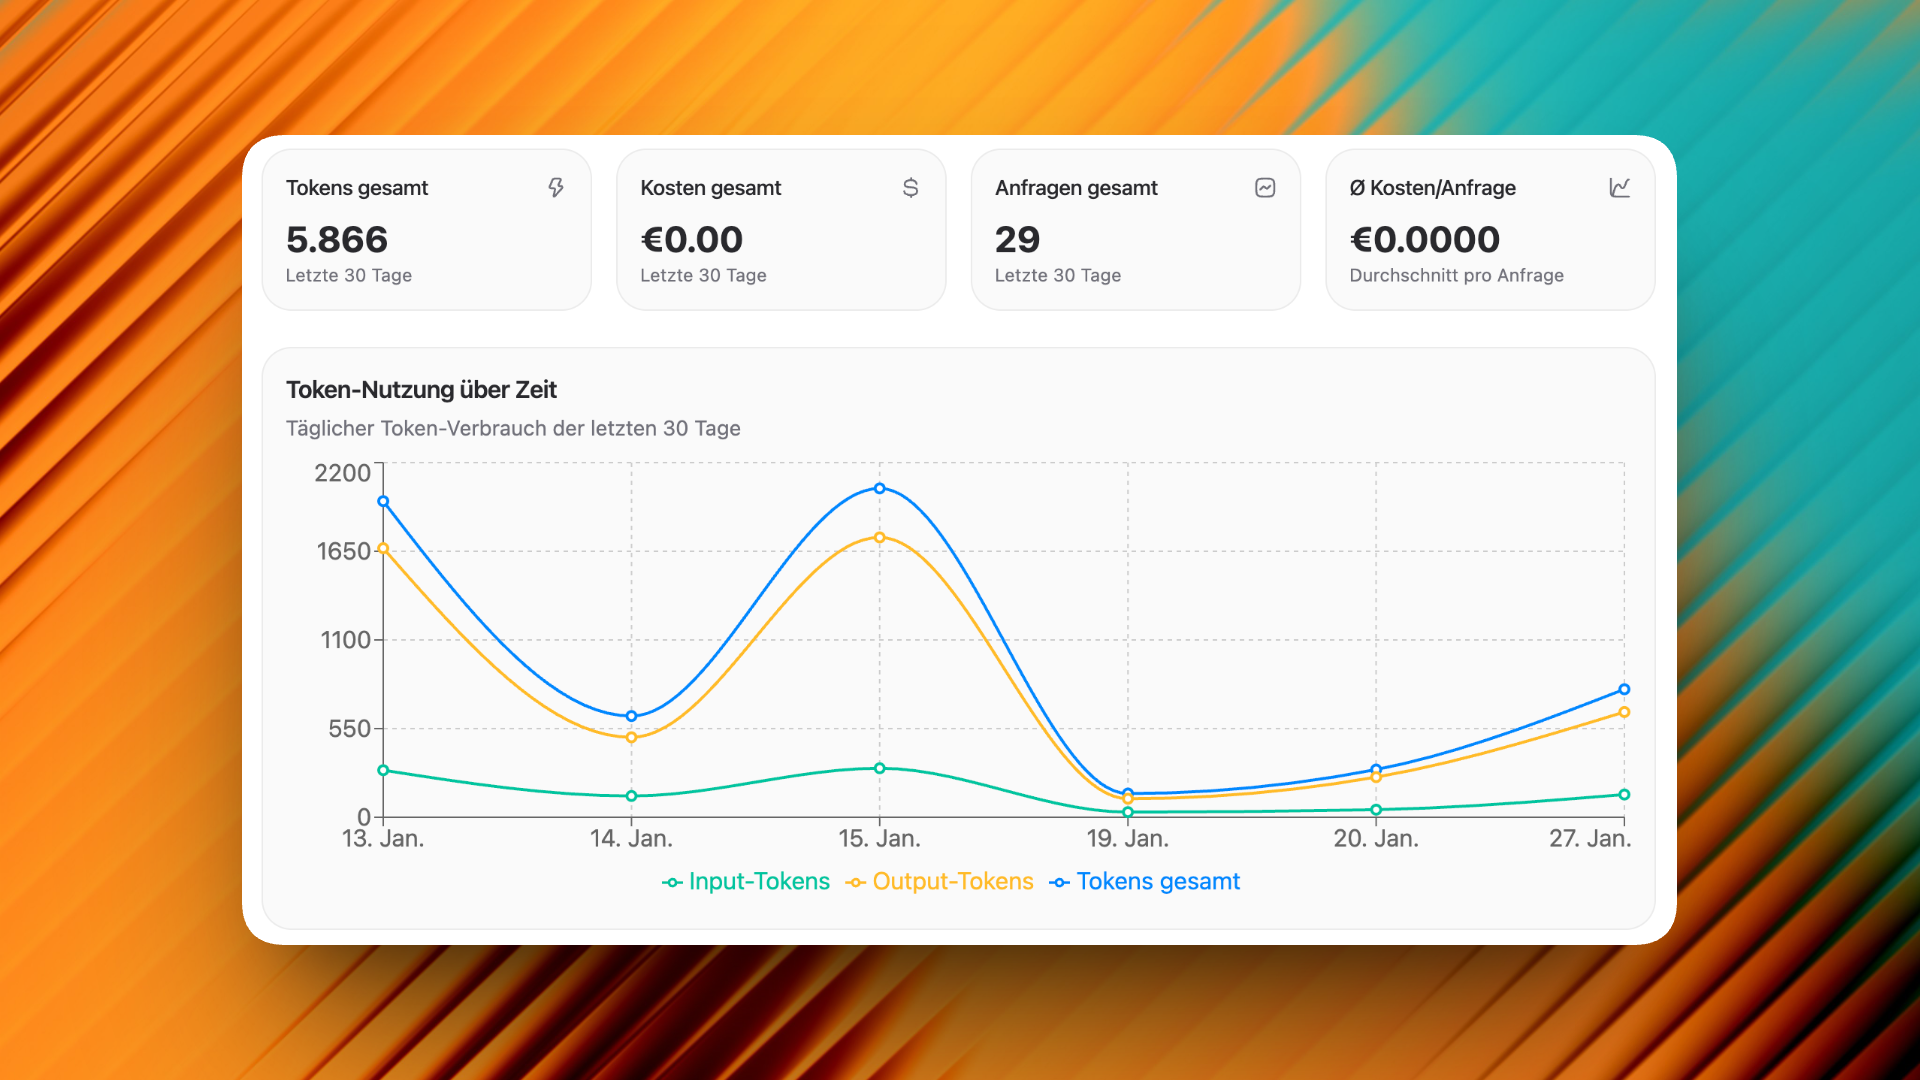Click the activity icon in Anfragen gesamt card
Image resolution: width=1920 pixels, height=1080 pixels.
[x=1265, y=188]
